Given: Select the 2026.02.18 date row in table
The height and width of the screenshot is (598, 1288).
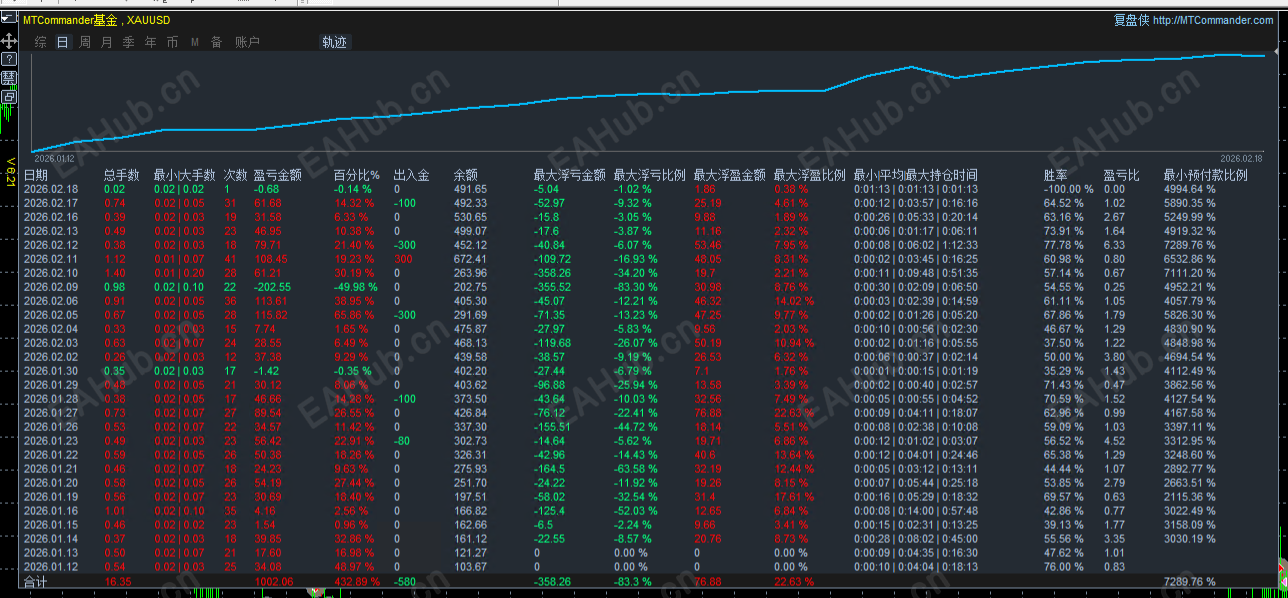Looking at the screenshot, I should (50, 189).
